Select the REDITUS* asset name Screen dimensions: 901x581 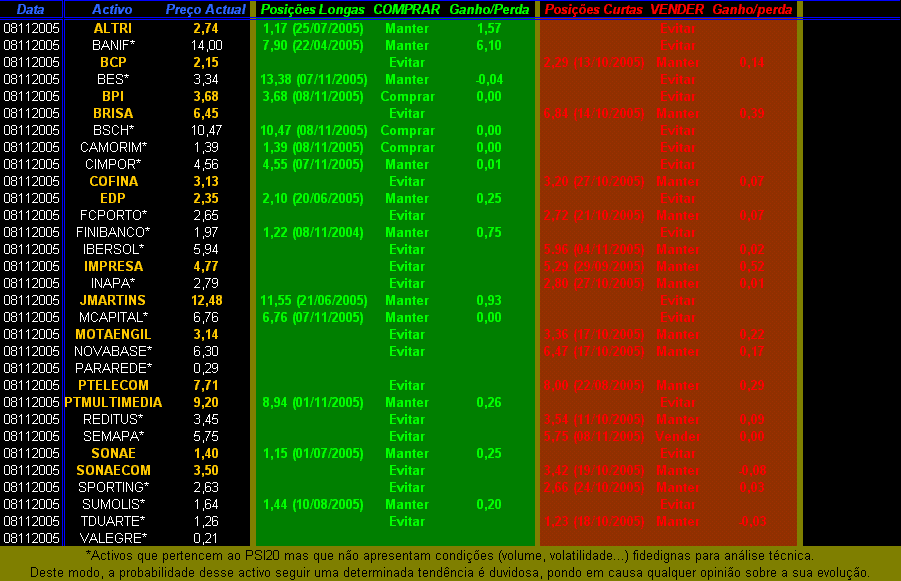point(113,419)
